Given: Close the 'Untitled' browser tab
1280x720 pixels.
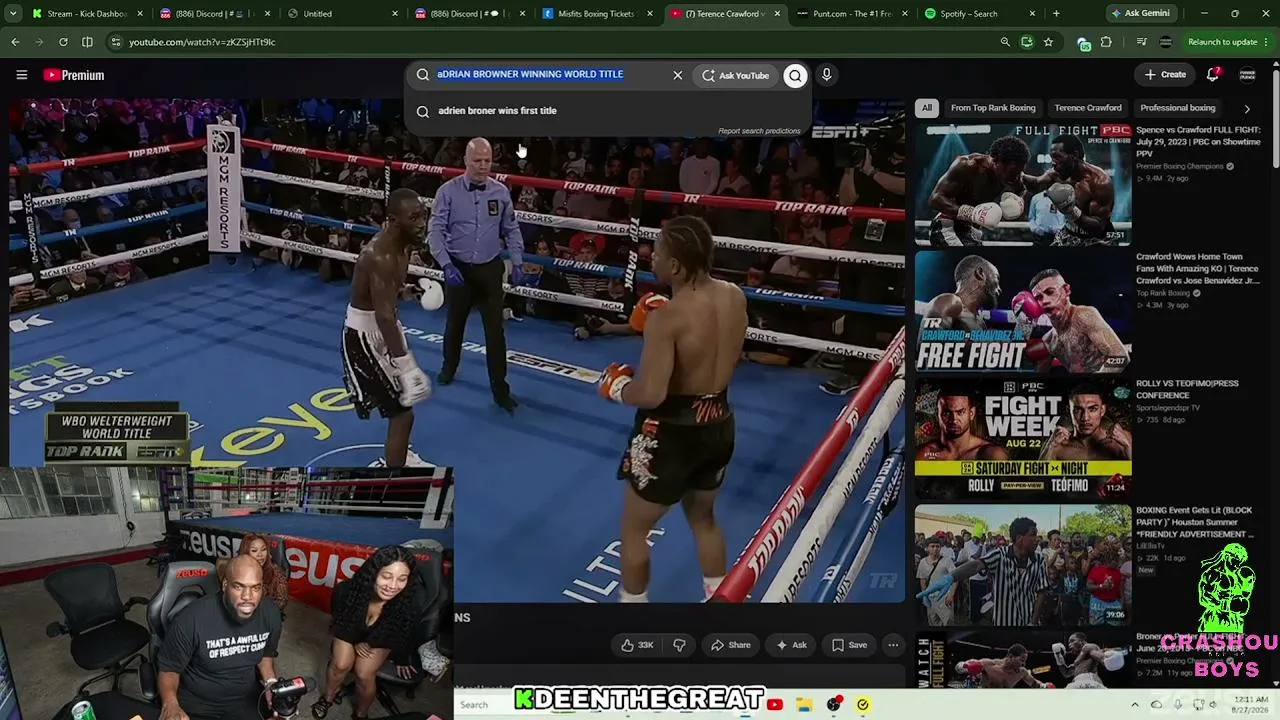Looking at the screenshot, I should click(395, 14).
